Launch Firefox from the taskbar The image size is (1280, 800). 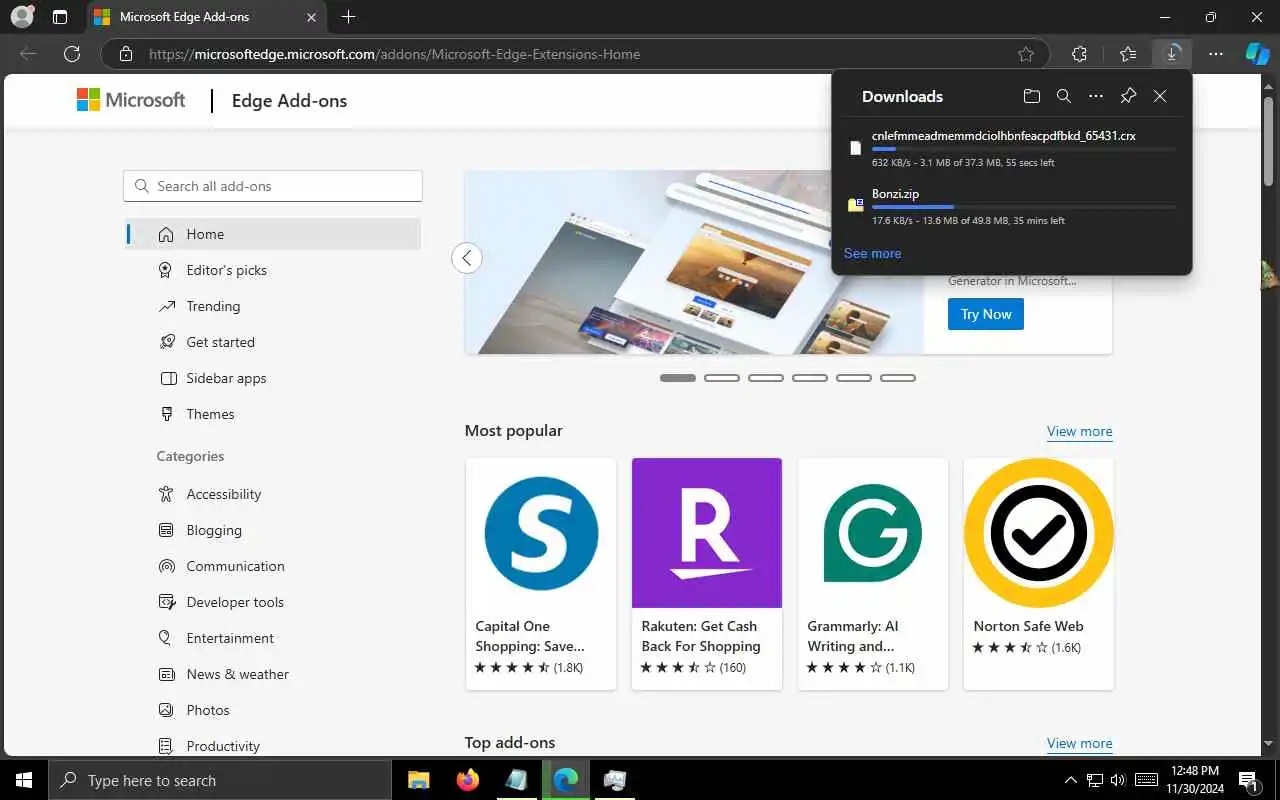point(467,780)
